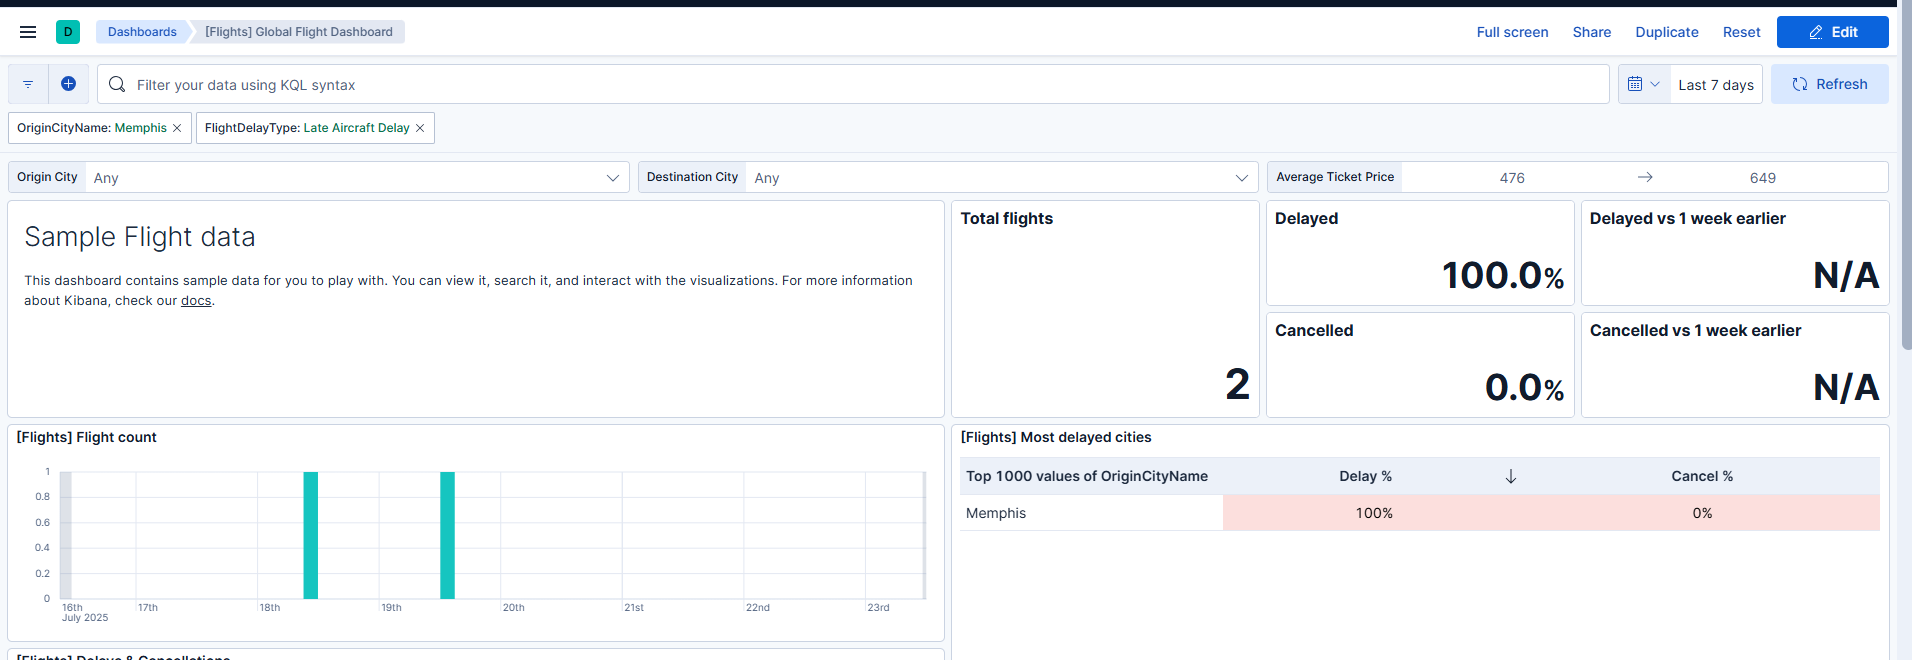Select the Last 7 days time range
This screenshot has height=660, width=1912.
(1716, 84)
